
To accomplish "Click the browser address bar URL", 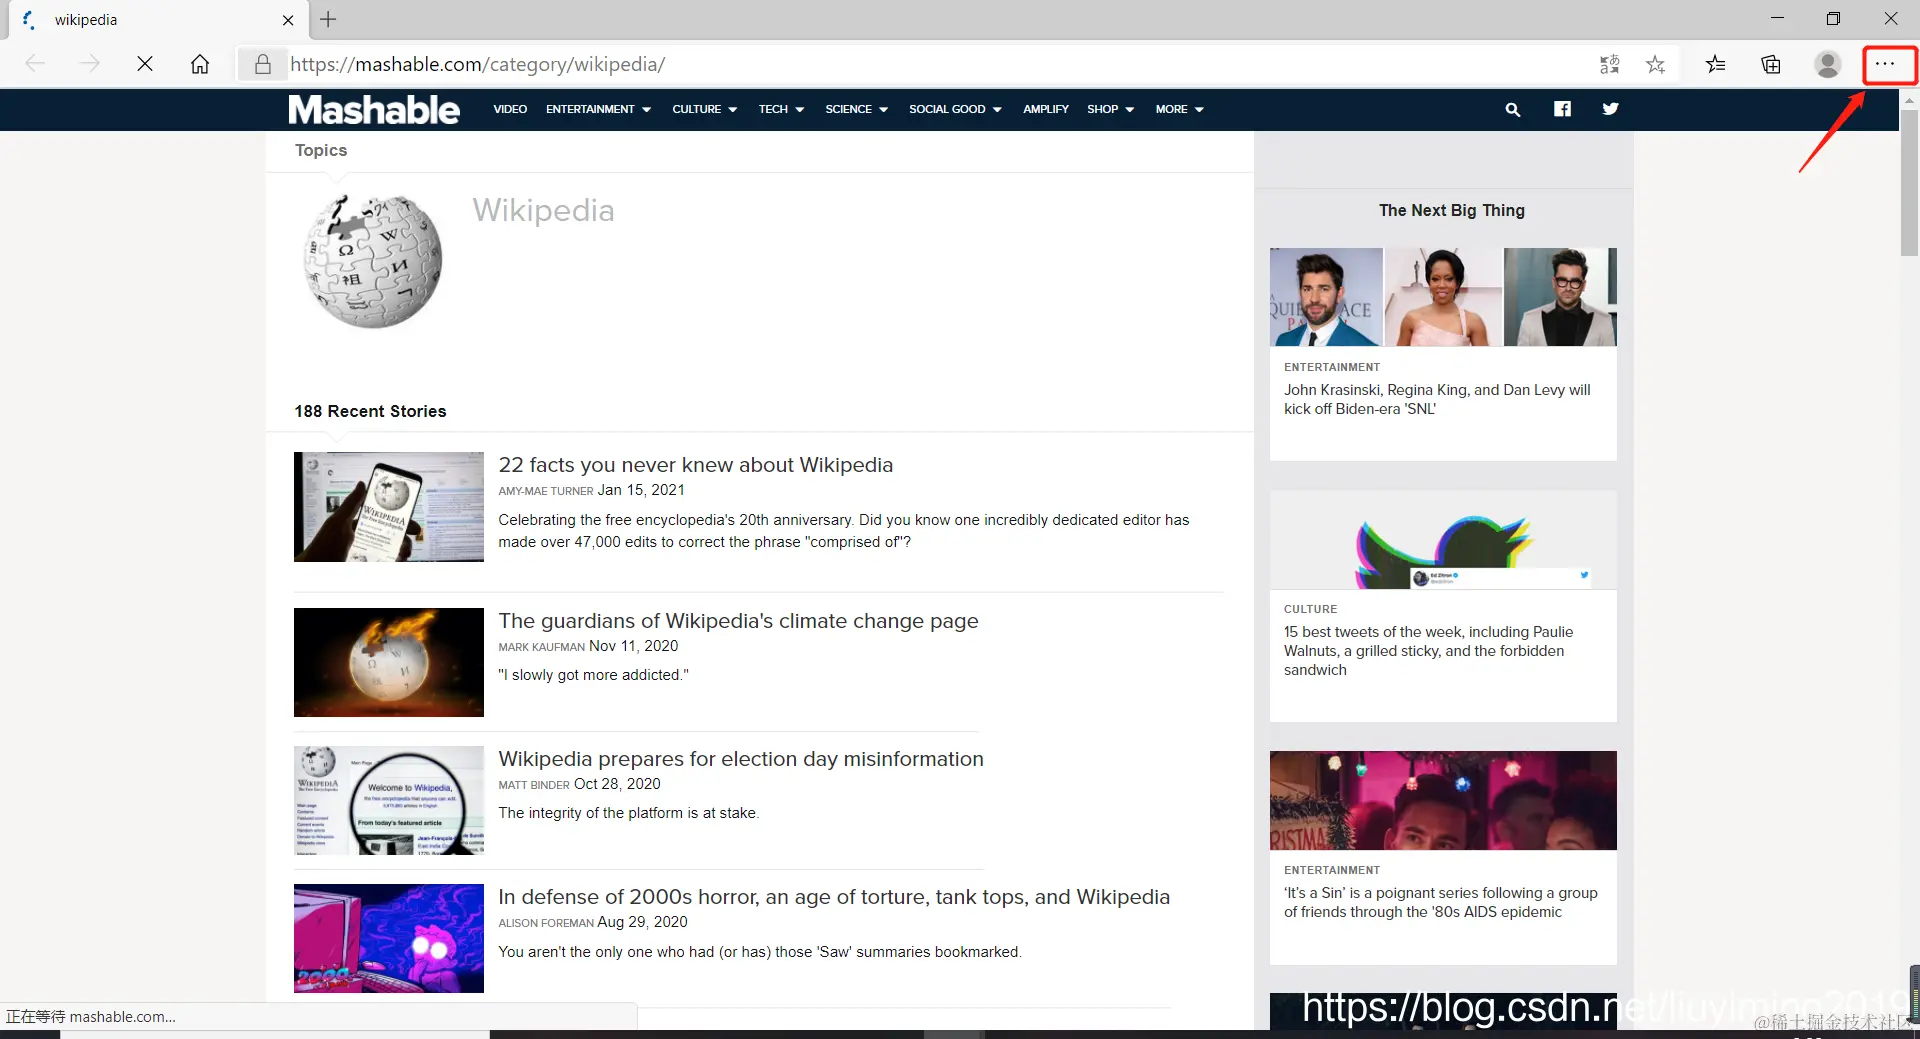I will (477, 64).
